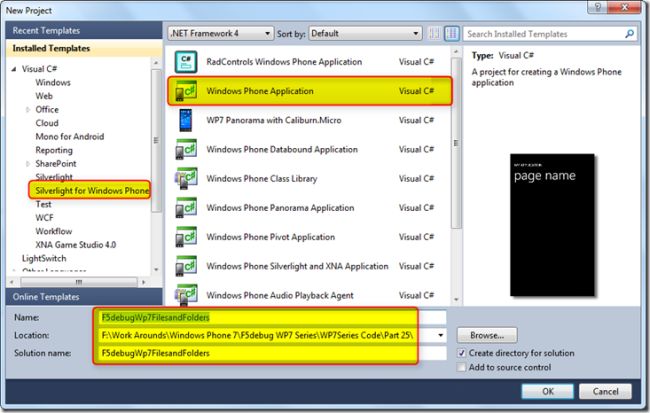Close the New Project dialog

(x=625, y=7)
